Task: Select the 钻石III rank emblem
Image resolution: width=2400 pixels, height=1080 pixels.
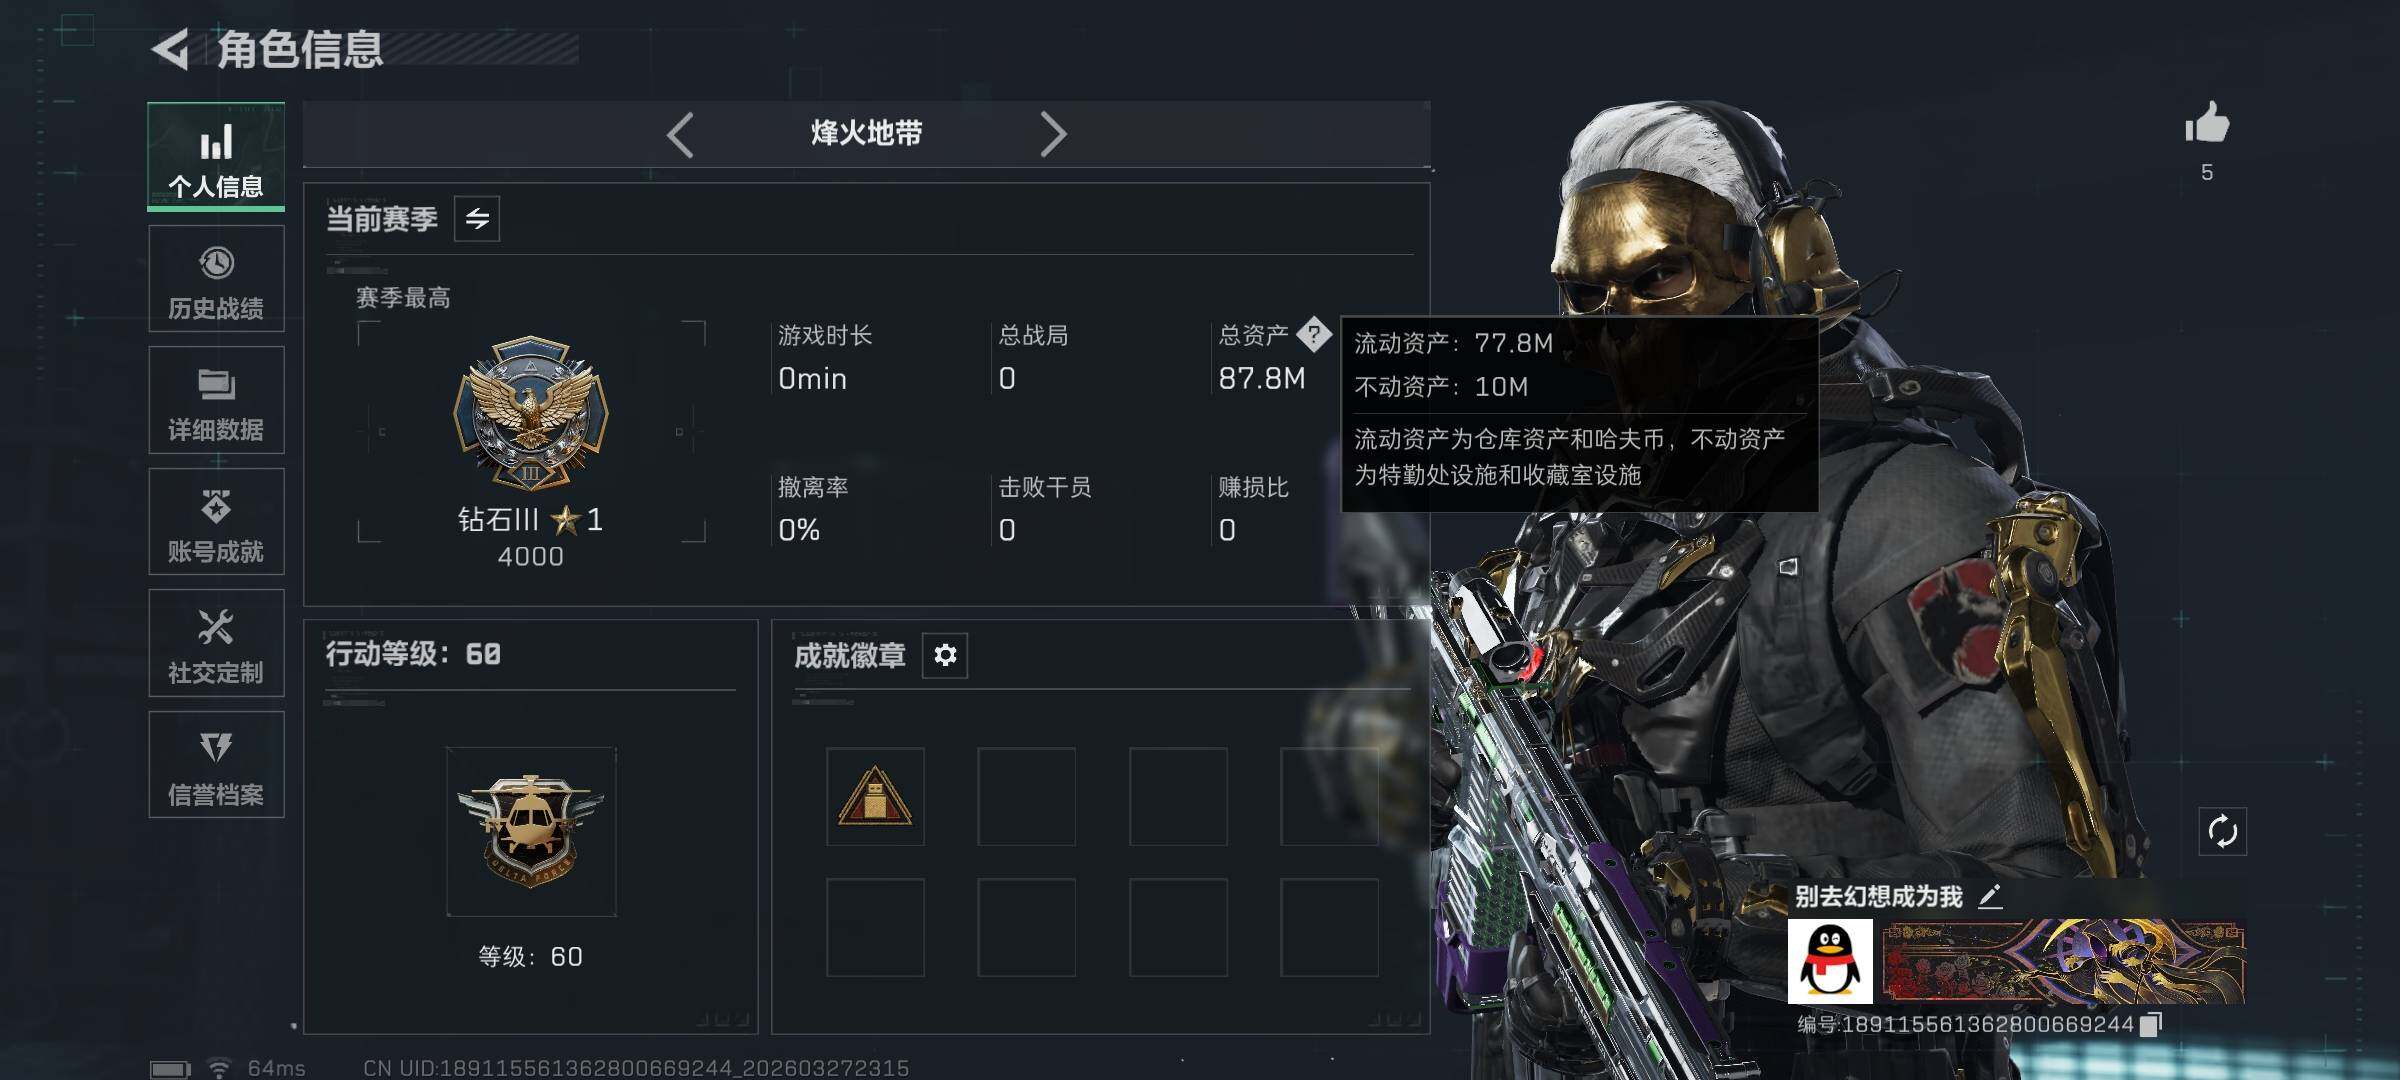Action: pos(531,413)
